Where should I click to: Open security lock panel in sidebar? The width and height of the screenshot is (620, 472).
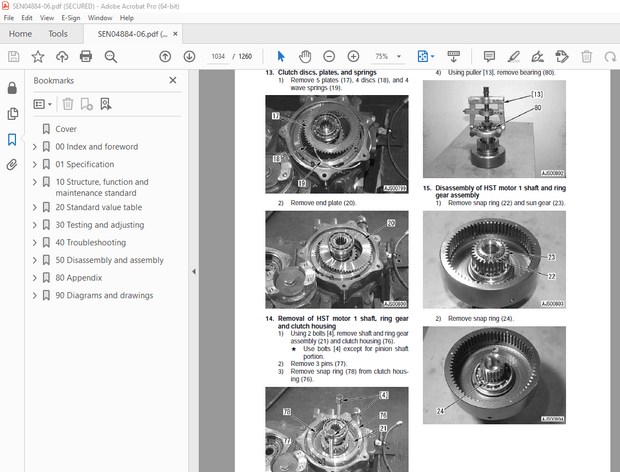(12, 88)
